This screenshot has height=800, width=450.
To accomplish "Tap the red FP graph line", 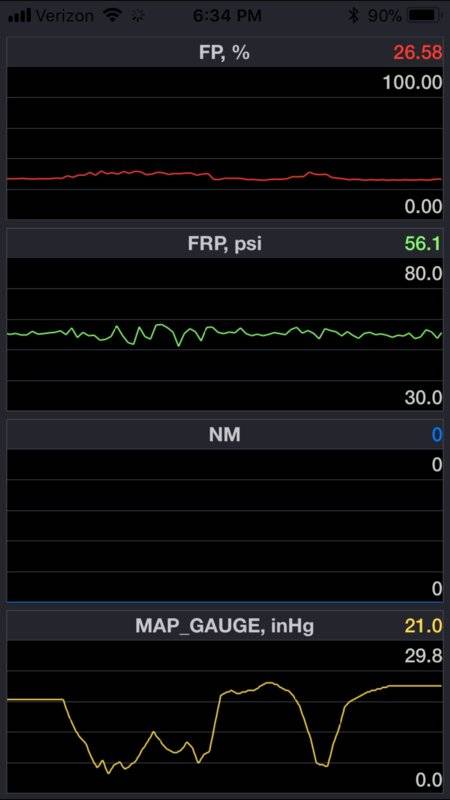I will pyautogui.click(x=224, y=177).
